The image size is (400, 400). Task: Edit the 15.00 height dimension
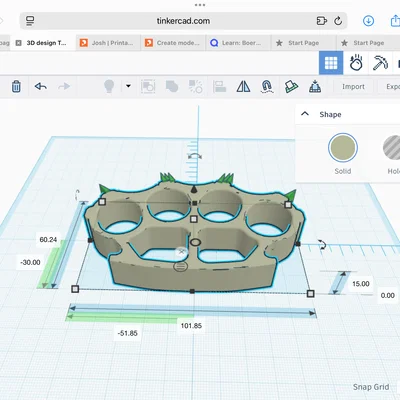[361, 284]
